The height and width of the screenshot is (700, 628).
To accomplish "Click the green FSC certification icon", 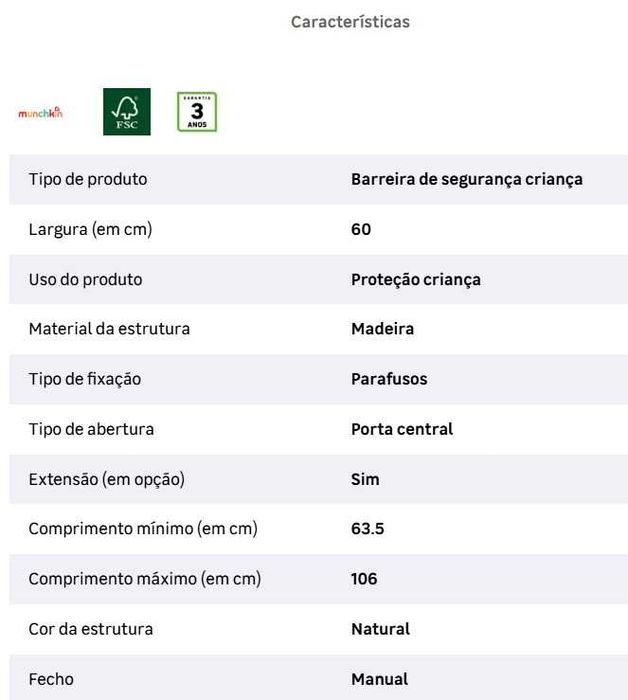I will pos(127,112).
